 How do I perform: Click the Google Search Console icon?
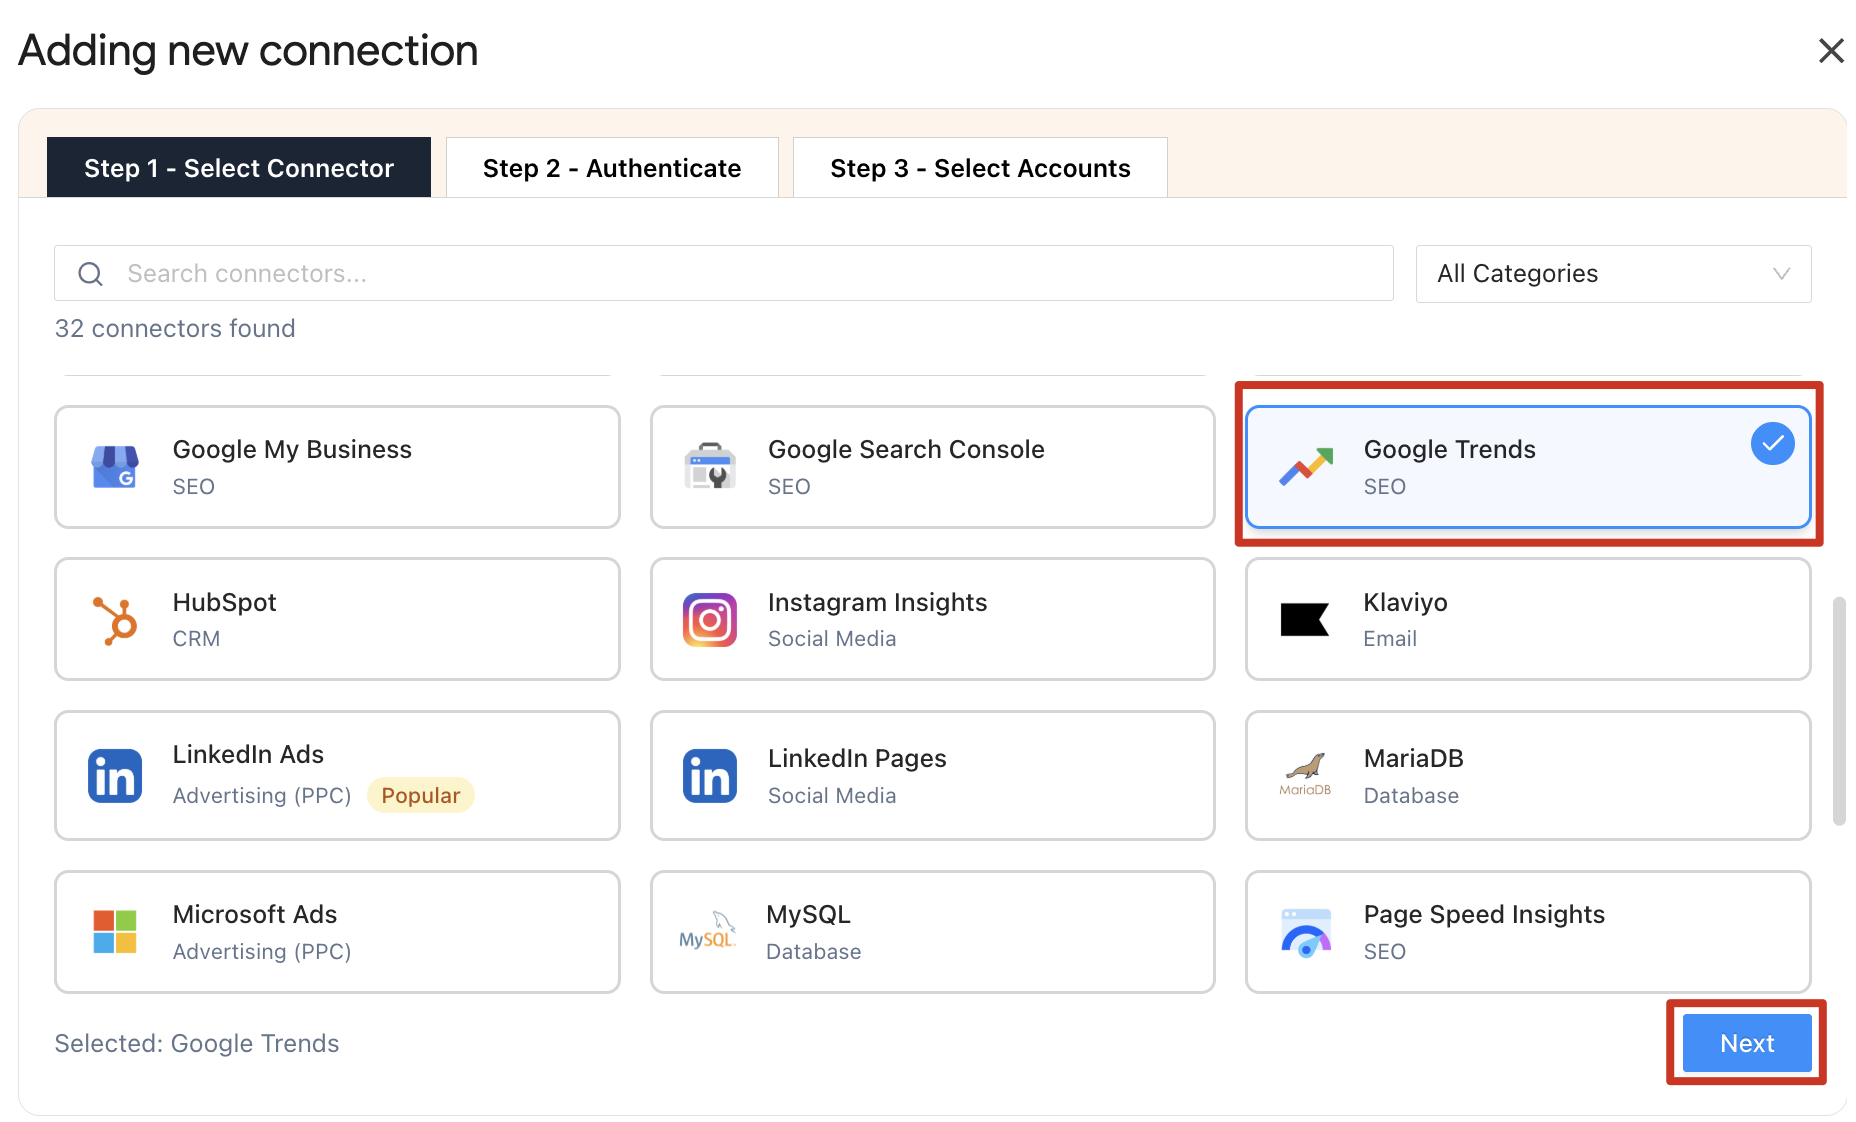pyautogui.click(x=710, y=467)
